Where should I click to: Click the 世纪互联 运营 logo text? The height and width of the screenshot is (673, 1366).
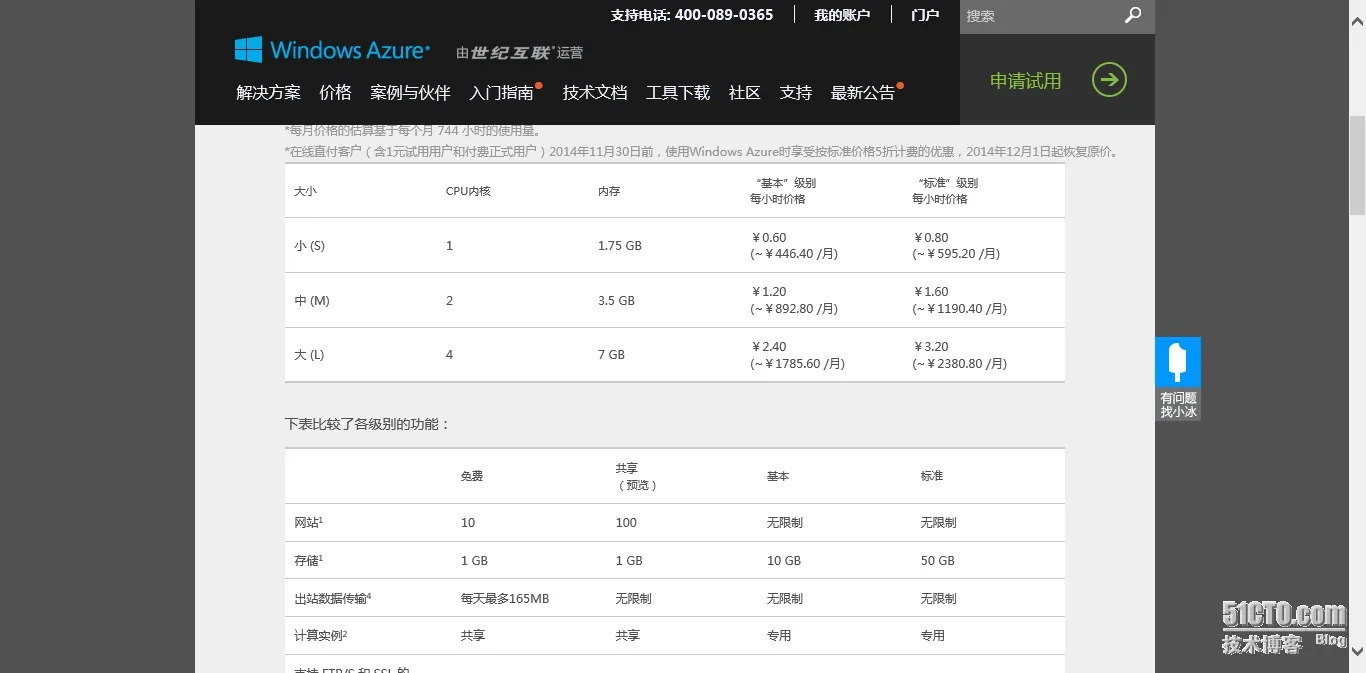[x=520, y=53]
